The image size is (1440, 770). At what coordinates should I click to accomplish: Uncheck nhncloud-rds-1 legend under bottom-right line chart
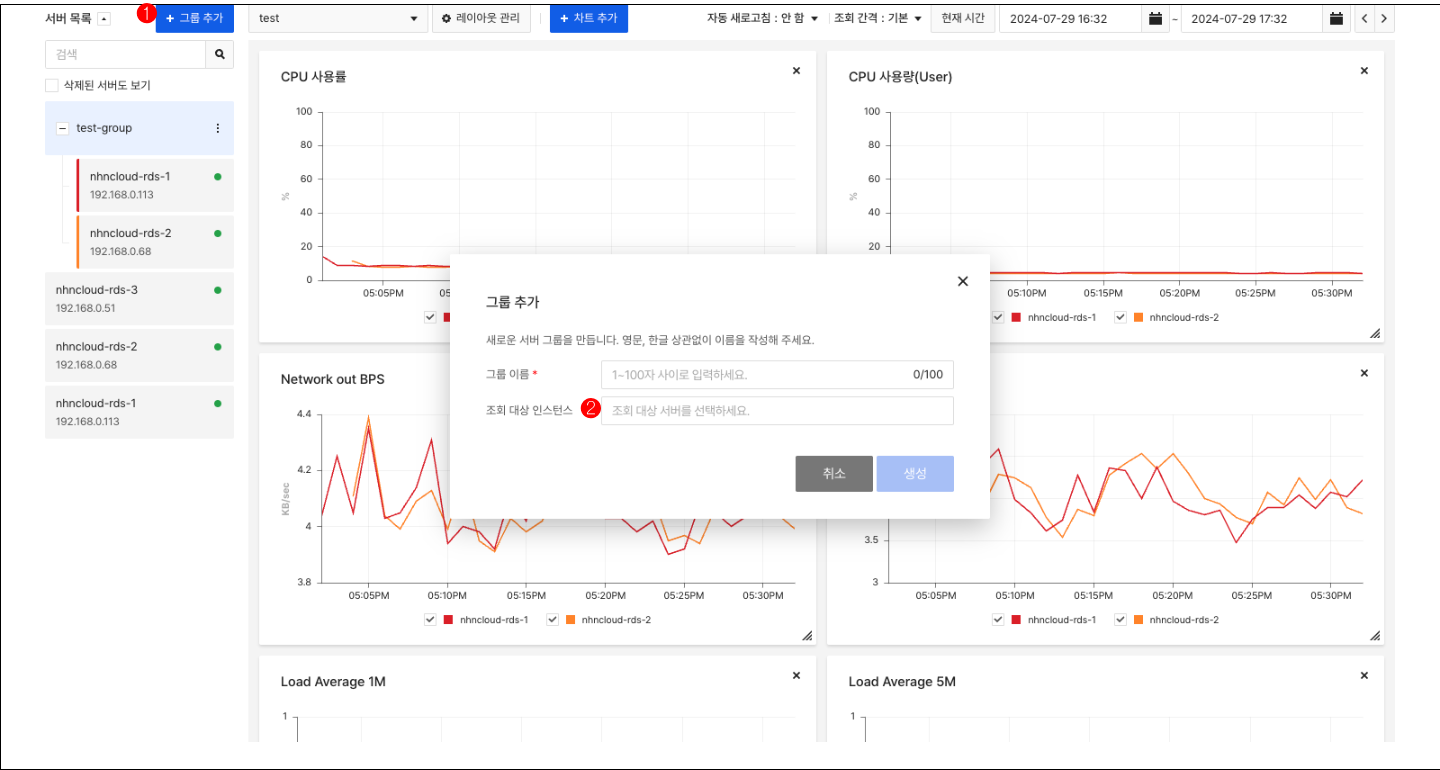pos(998,620)
